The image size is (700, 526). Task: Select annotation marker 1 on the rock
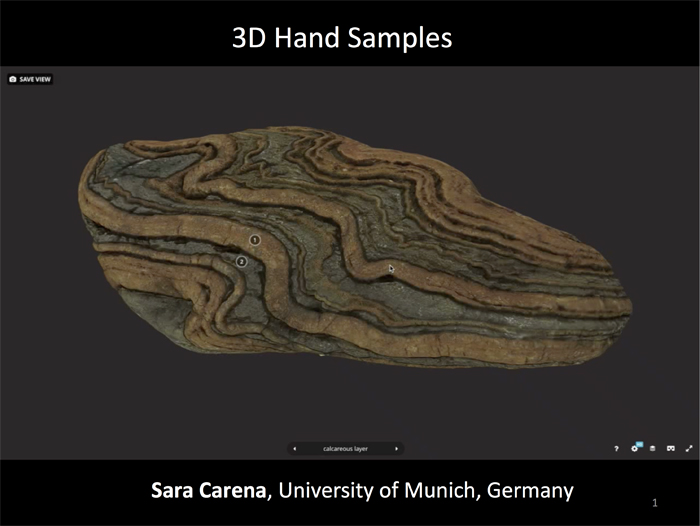click(x=254, y=240)
